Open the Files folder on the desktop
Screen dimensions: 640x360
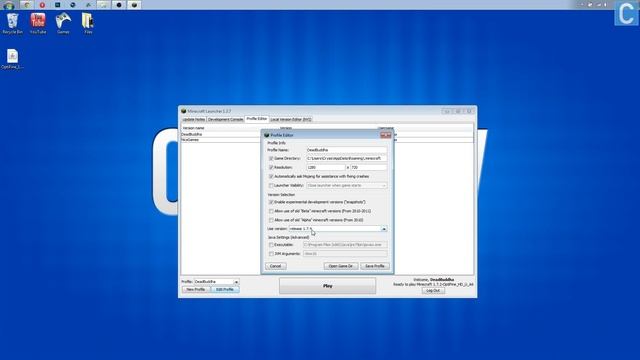(x=88, y=23)
